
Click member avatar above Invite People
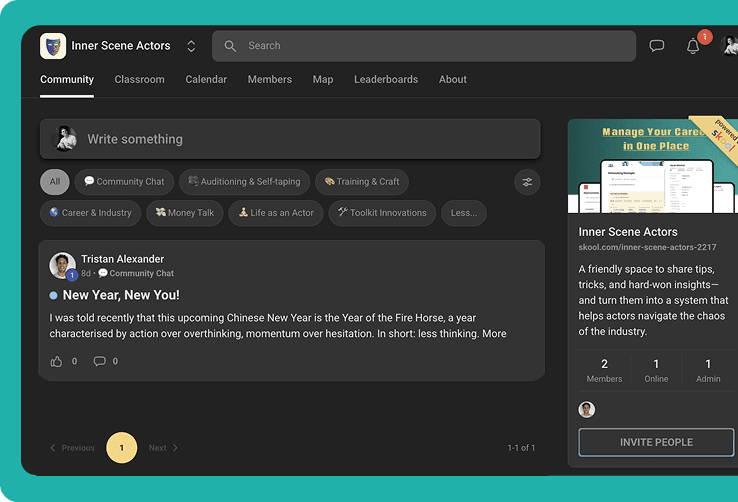[586, 410]
